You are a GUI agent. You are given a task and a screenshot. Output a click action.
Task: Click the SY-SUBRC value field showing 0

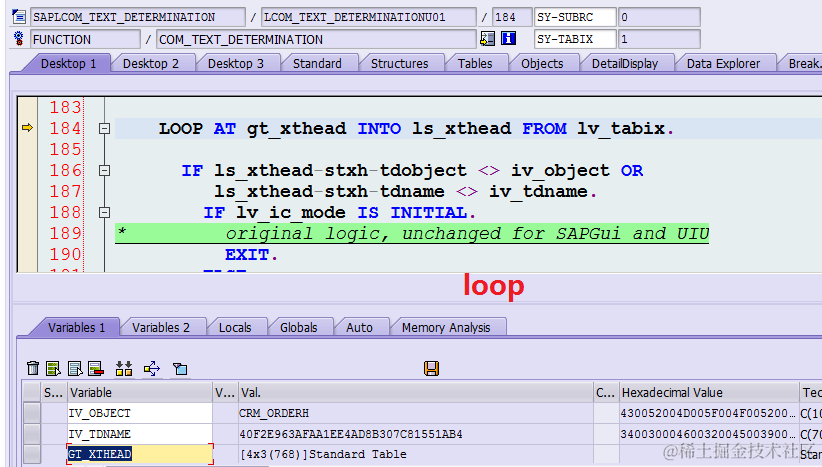[x=659, y=17]
